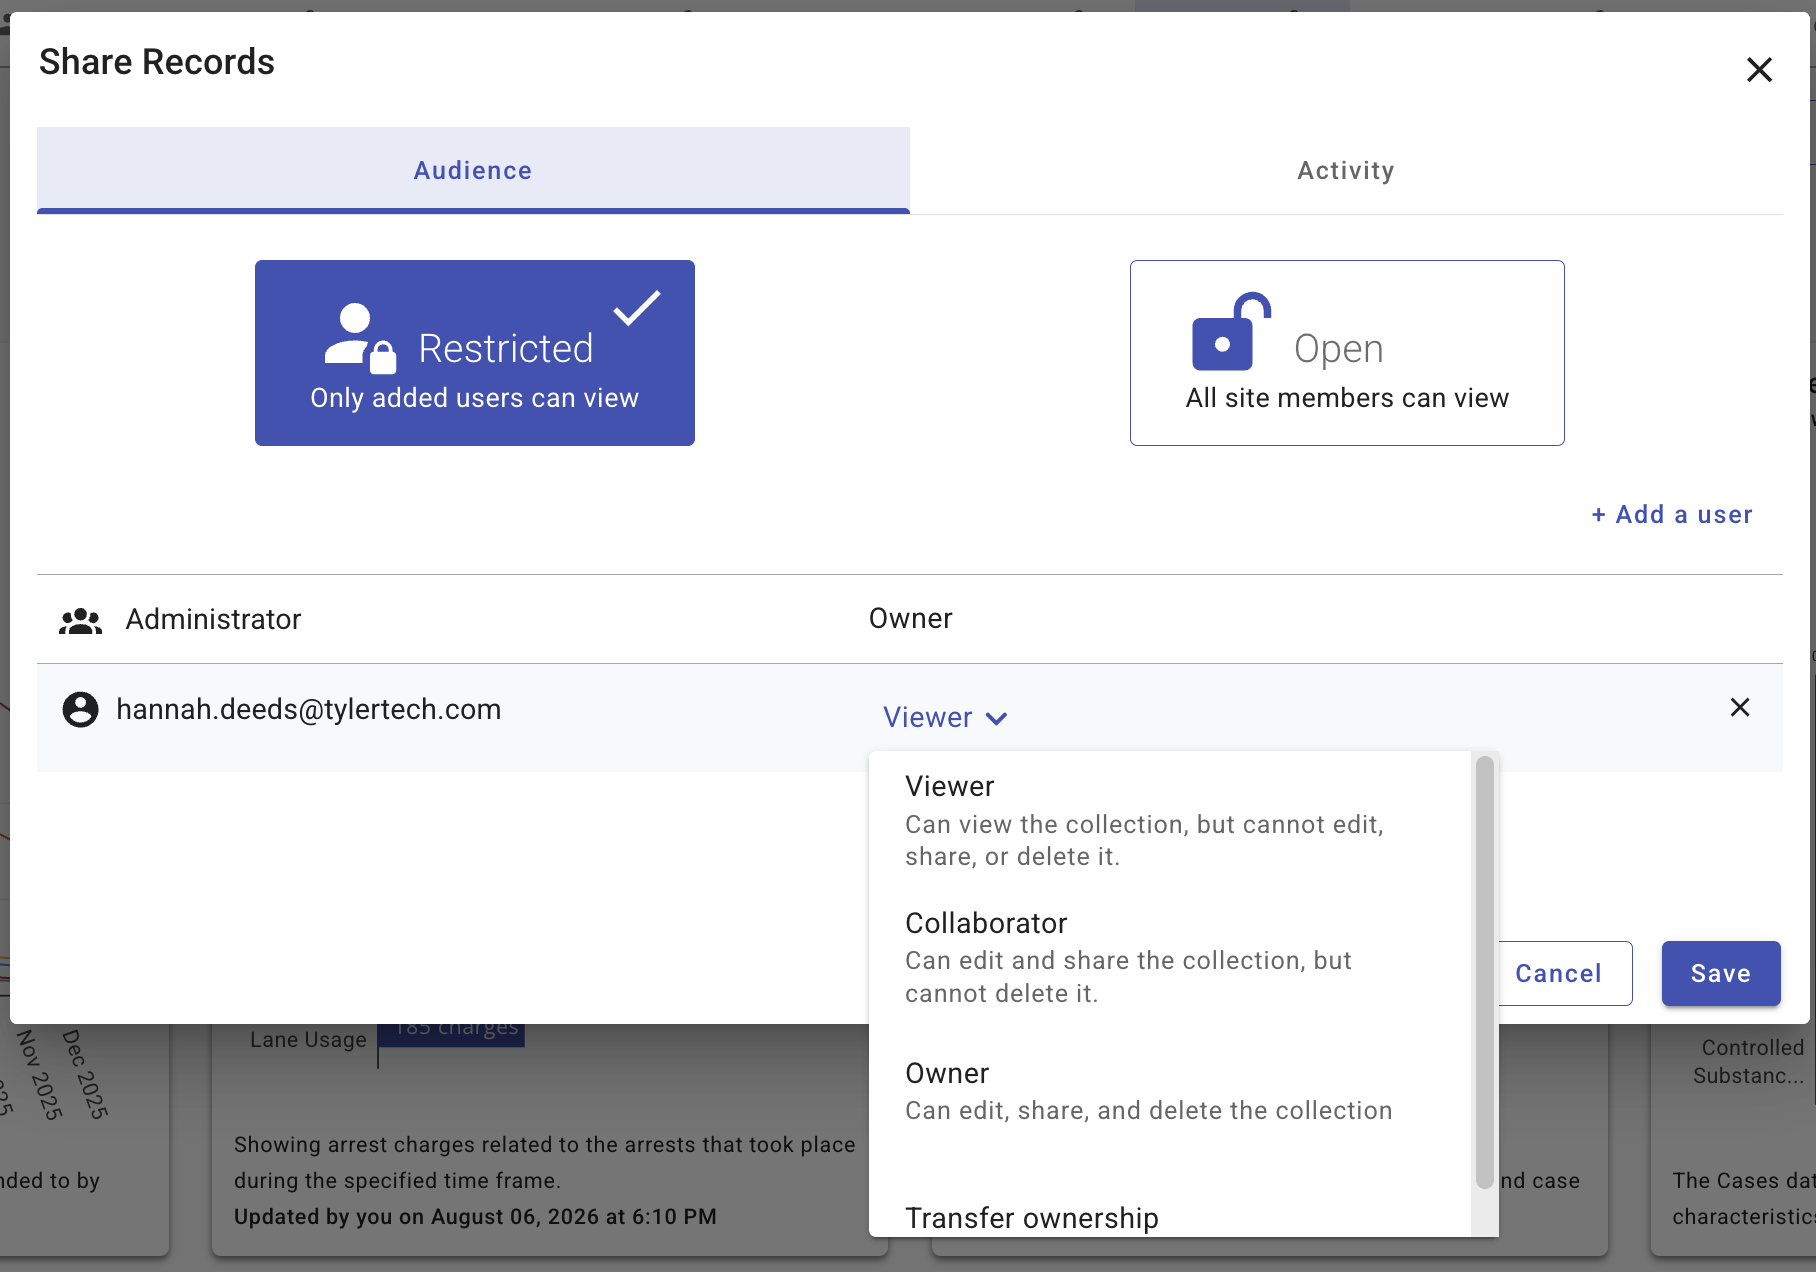
Task: Choose the Viewer role option
Action: pos(1171,820)
